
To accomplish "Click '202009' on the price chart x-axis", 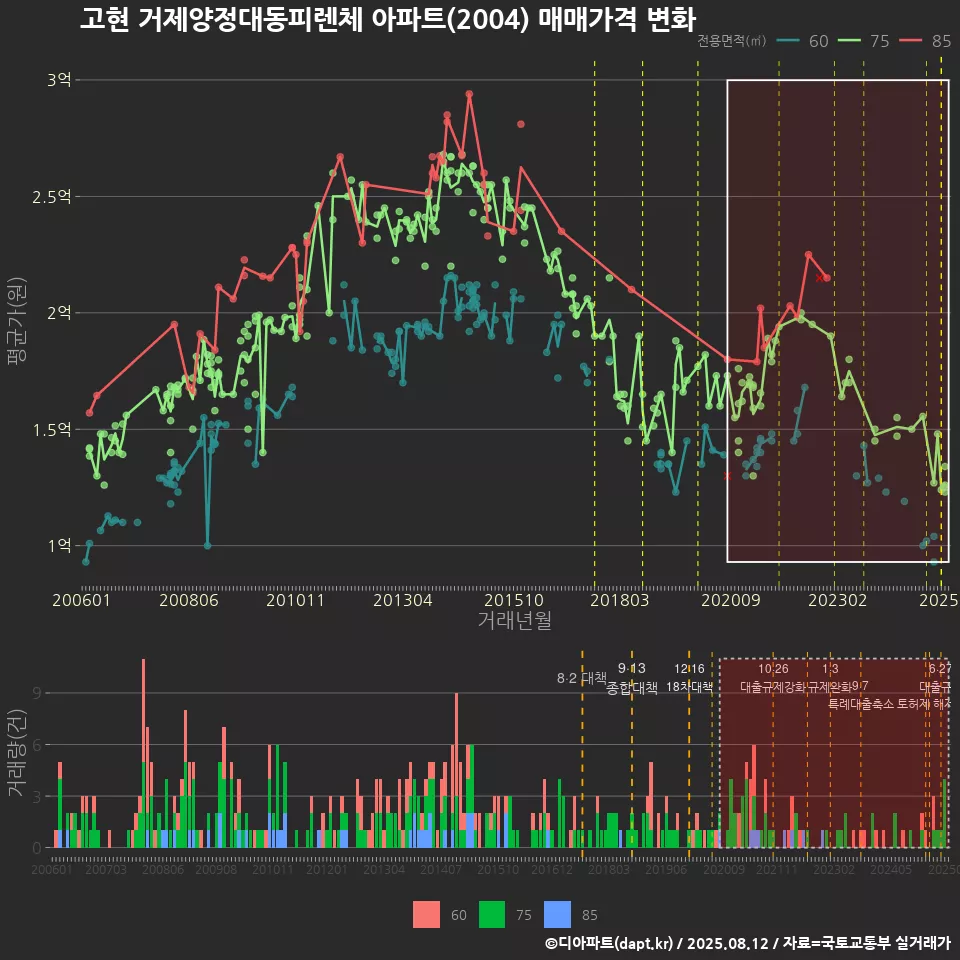I will (x=730, y=600).
